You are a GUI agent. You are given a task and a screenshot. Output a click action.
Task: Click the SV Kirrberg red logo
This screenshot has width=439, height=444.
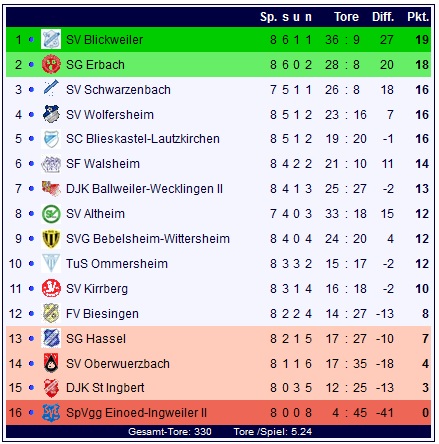(x=51, y=288)
